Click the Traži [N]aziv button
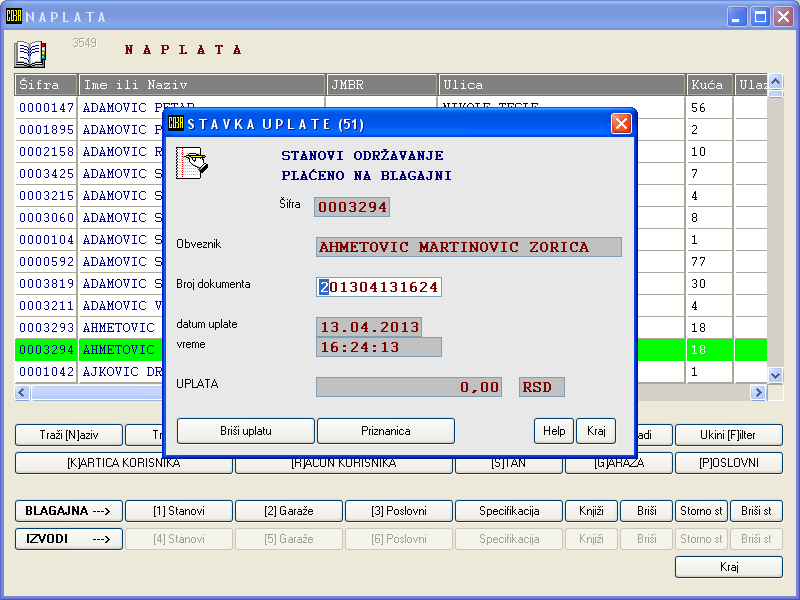The height and width of the screenshot is (600, 800). (69, 435)
